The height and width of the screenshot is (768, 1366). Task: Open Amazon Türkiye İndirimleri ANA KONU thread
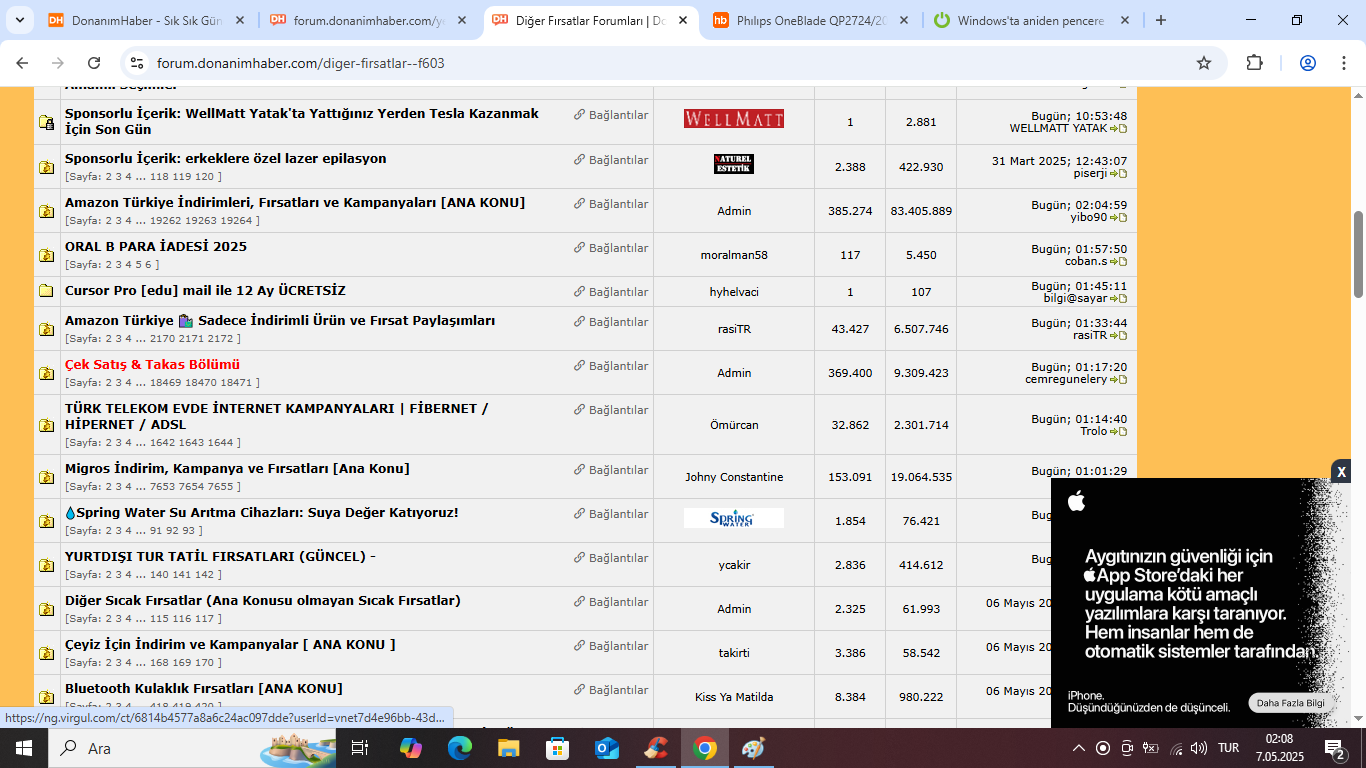tap(295, 202)
